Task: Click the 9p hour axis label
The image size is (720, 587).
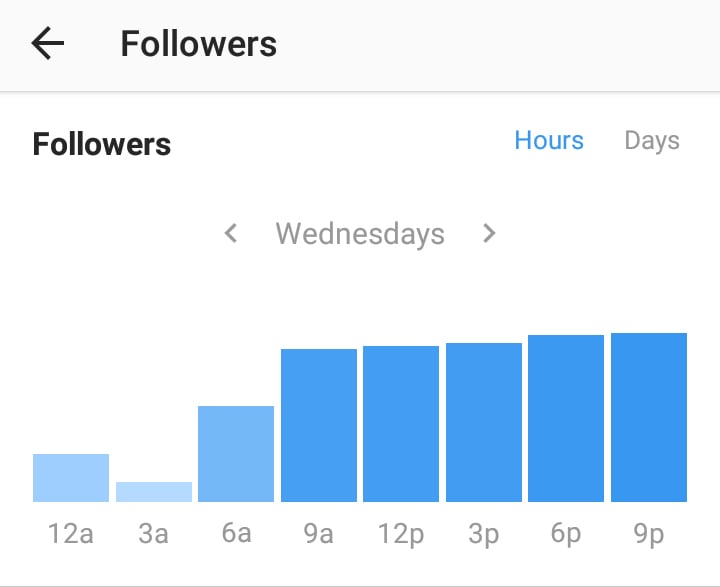Action: tap(649, 534)
